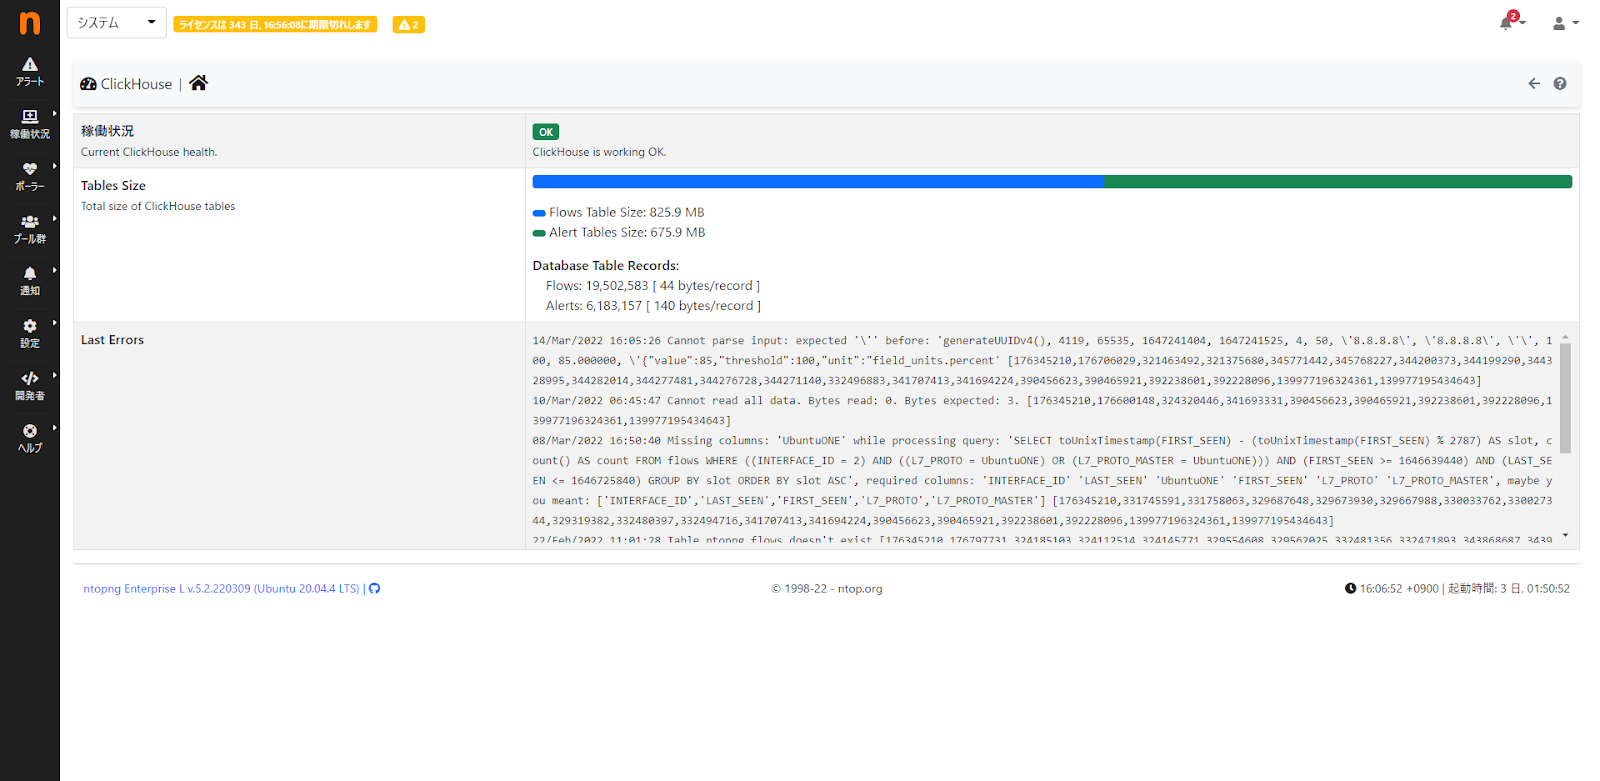Viewport: 1600px width, 781px height.
Task: Click the Last Errors scrollbar down arrow
Action: click(x=1565, y=536)
